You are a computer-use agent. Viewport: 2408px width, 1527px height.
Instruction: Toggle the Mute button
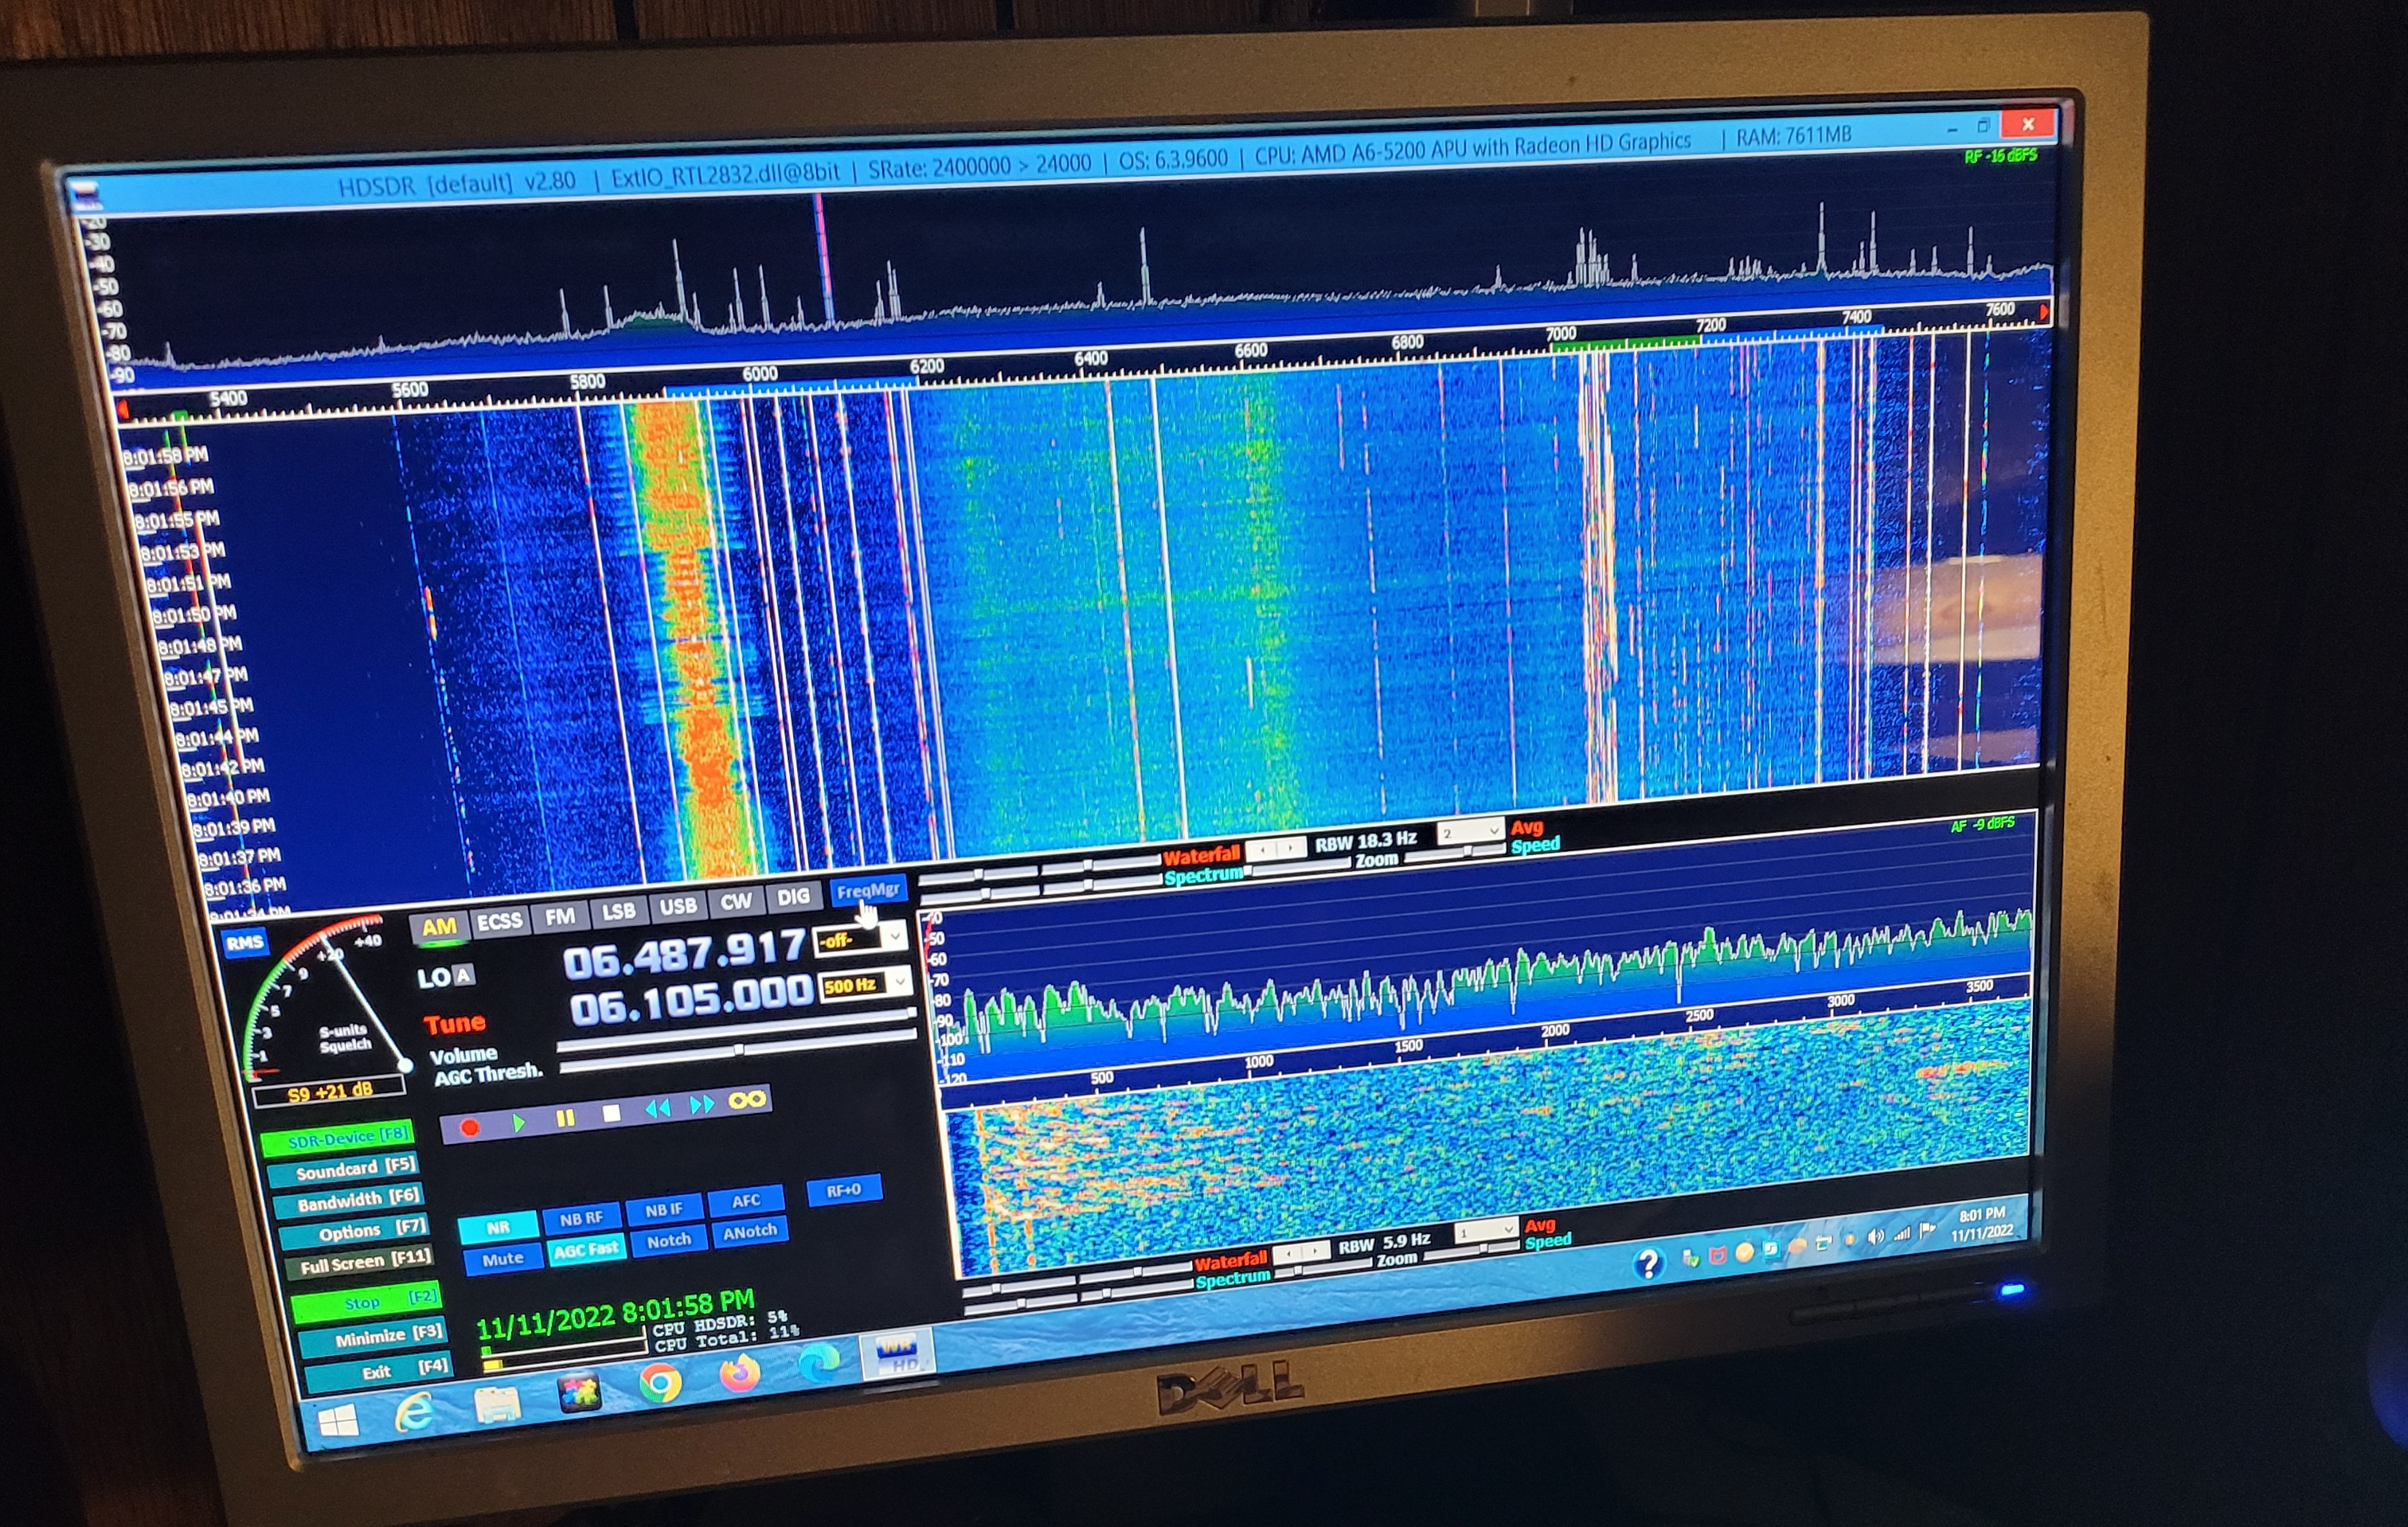[x=502, y=1259]
